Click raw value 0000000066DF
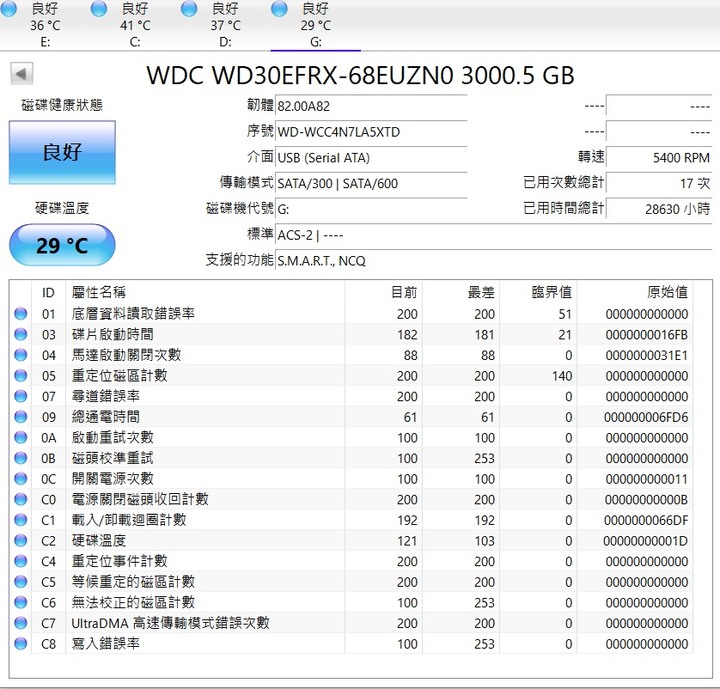This screenshot has height=689, width=720. click(x=646, y=520)
